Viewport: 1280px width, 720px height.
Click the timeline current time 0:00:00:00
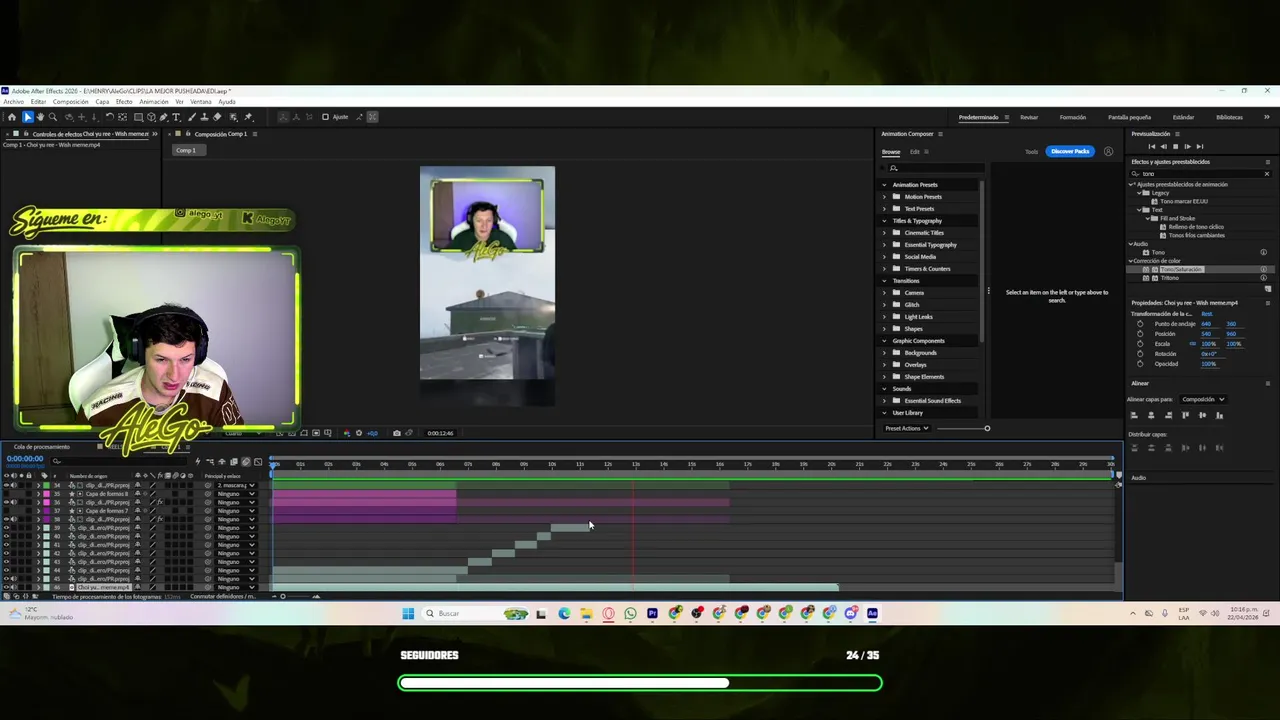(25, 459)
